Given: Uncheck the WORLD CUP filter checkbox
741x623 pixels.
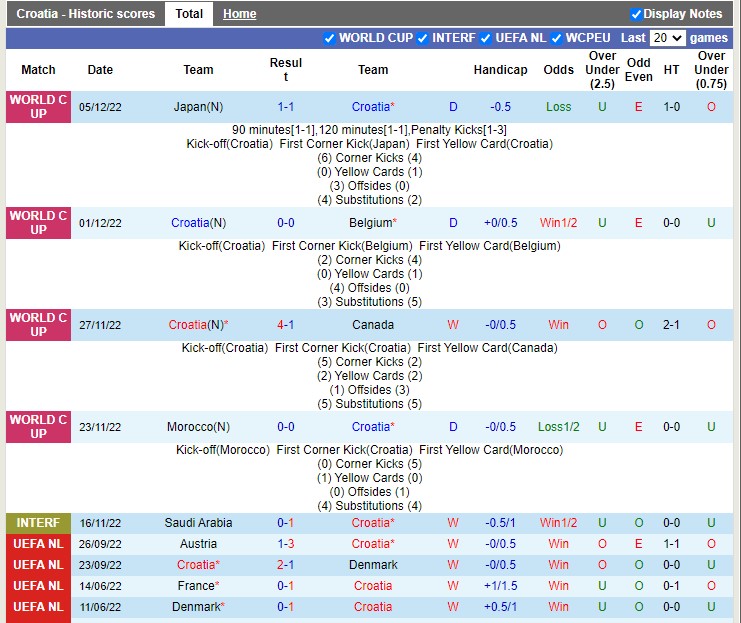Looking at the screenshot, I should pos(329,38).
